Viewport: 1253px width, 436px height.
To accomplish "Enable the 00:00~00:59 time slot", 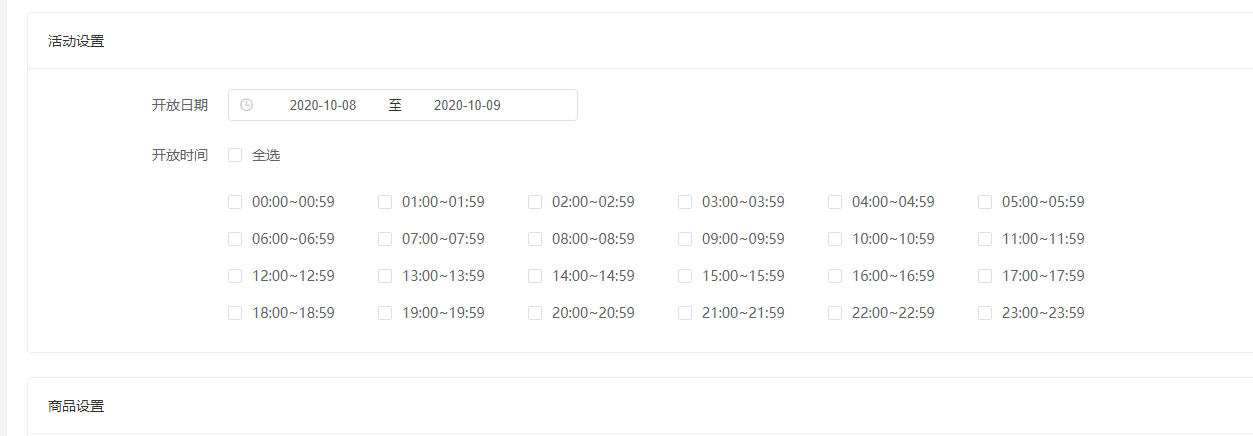I will click(235, 202).
